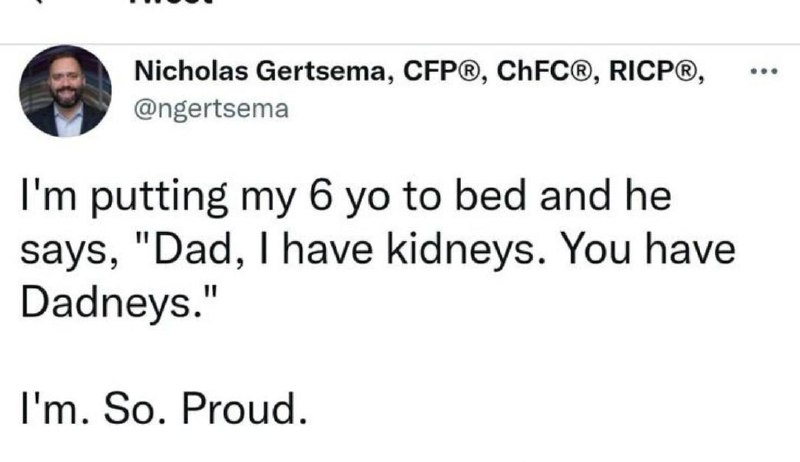Image resolution: width=800 pixels, height=462 pixels.
Task: Click the RICP registered trademark symbol
Action: click(x=687, y=71)
